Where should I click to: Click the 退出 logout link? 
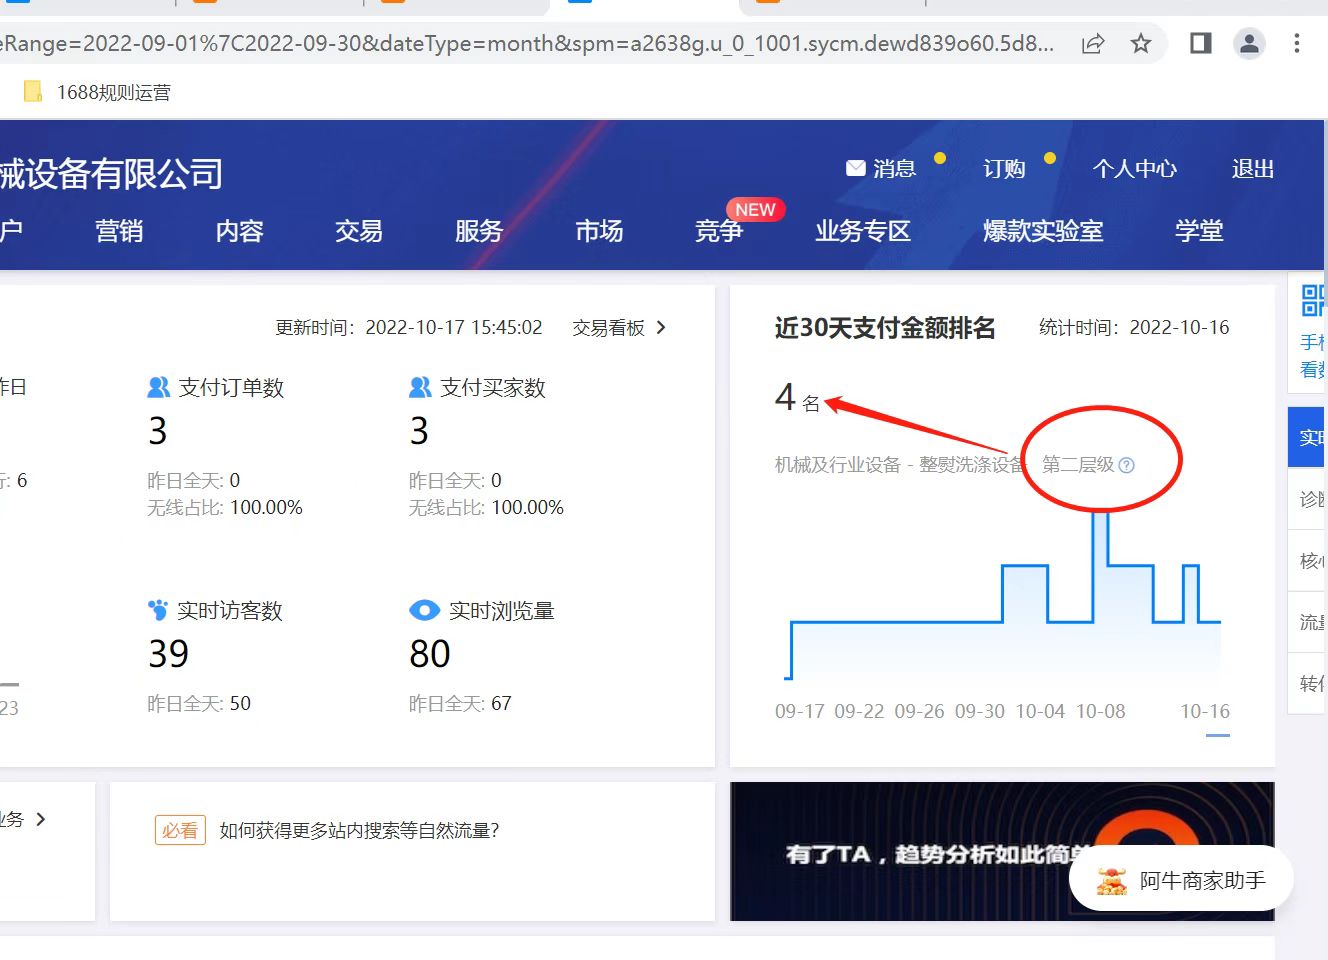tap(1252, 169)
